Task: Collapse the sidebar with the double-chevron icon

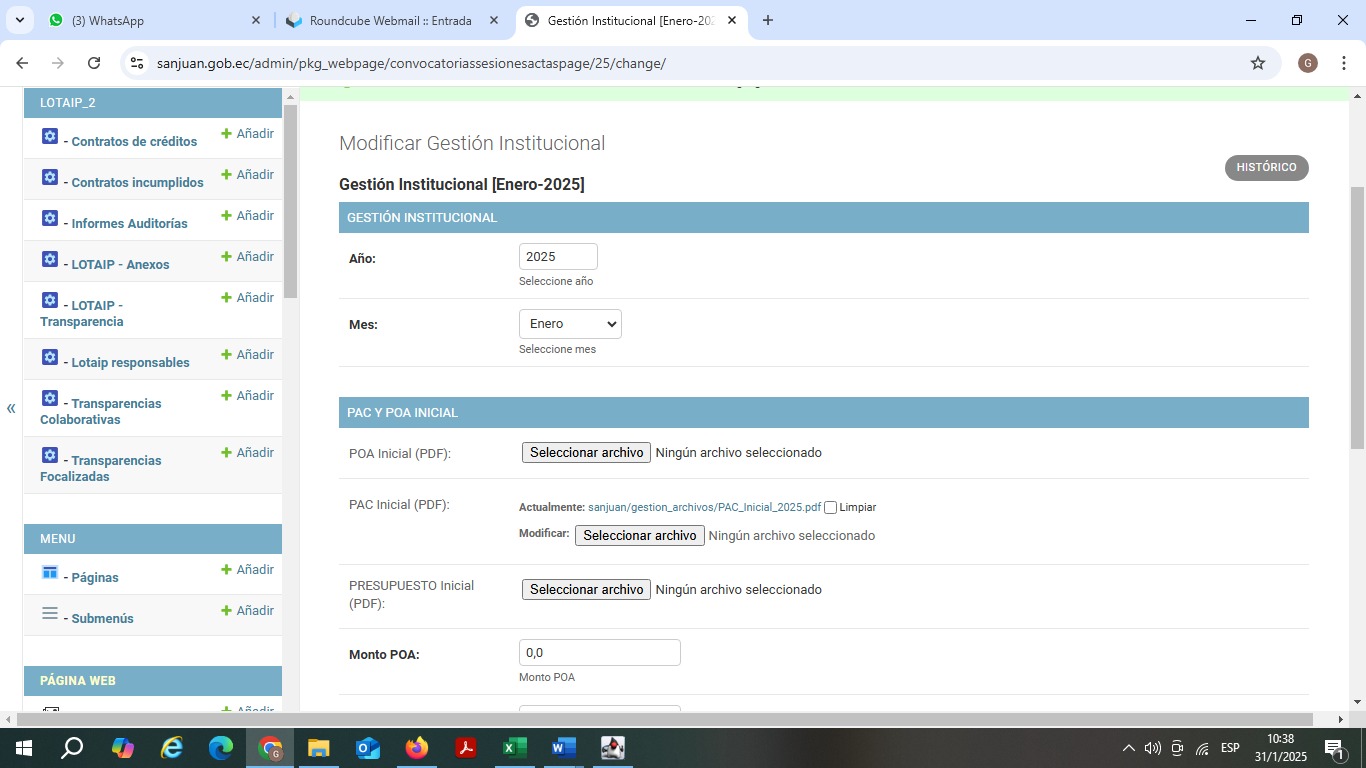Action: 11,408
